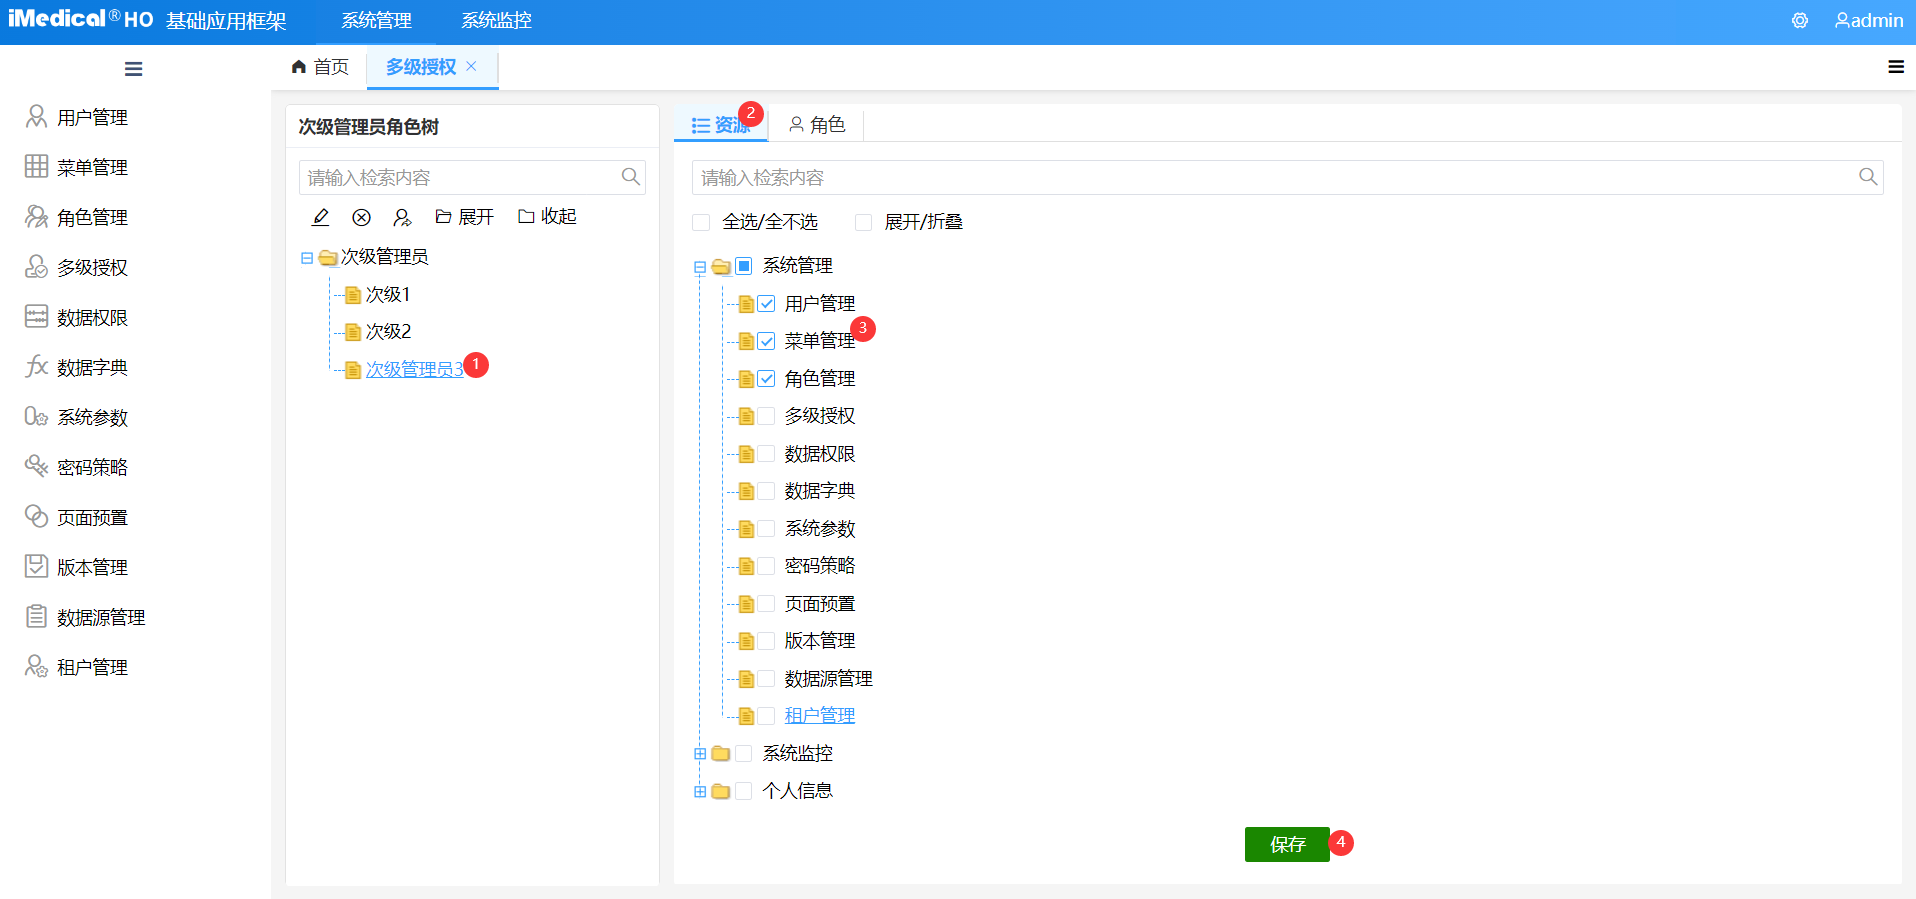Select role 次级2 in the tree
The height and width of the screenshot is (899, 1916).
pyautogui.click(x=388, y=332)
